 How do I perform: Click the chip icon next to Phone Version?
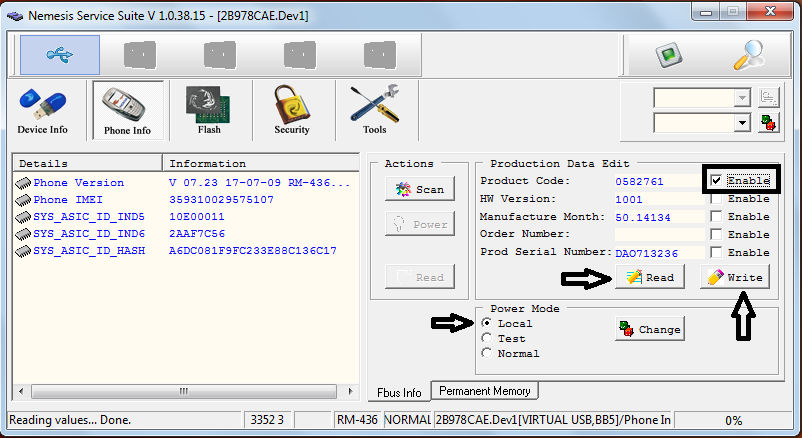click(x=23, y=183)
